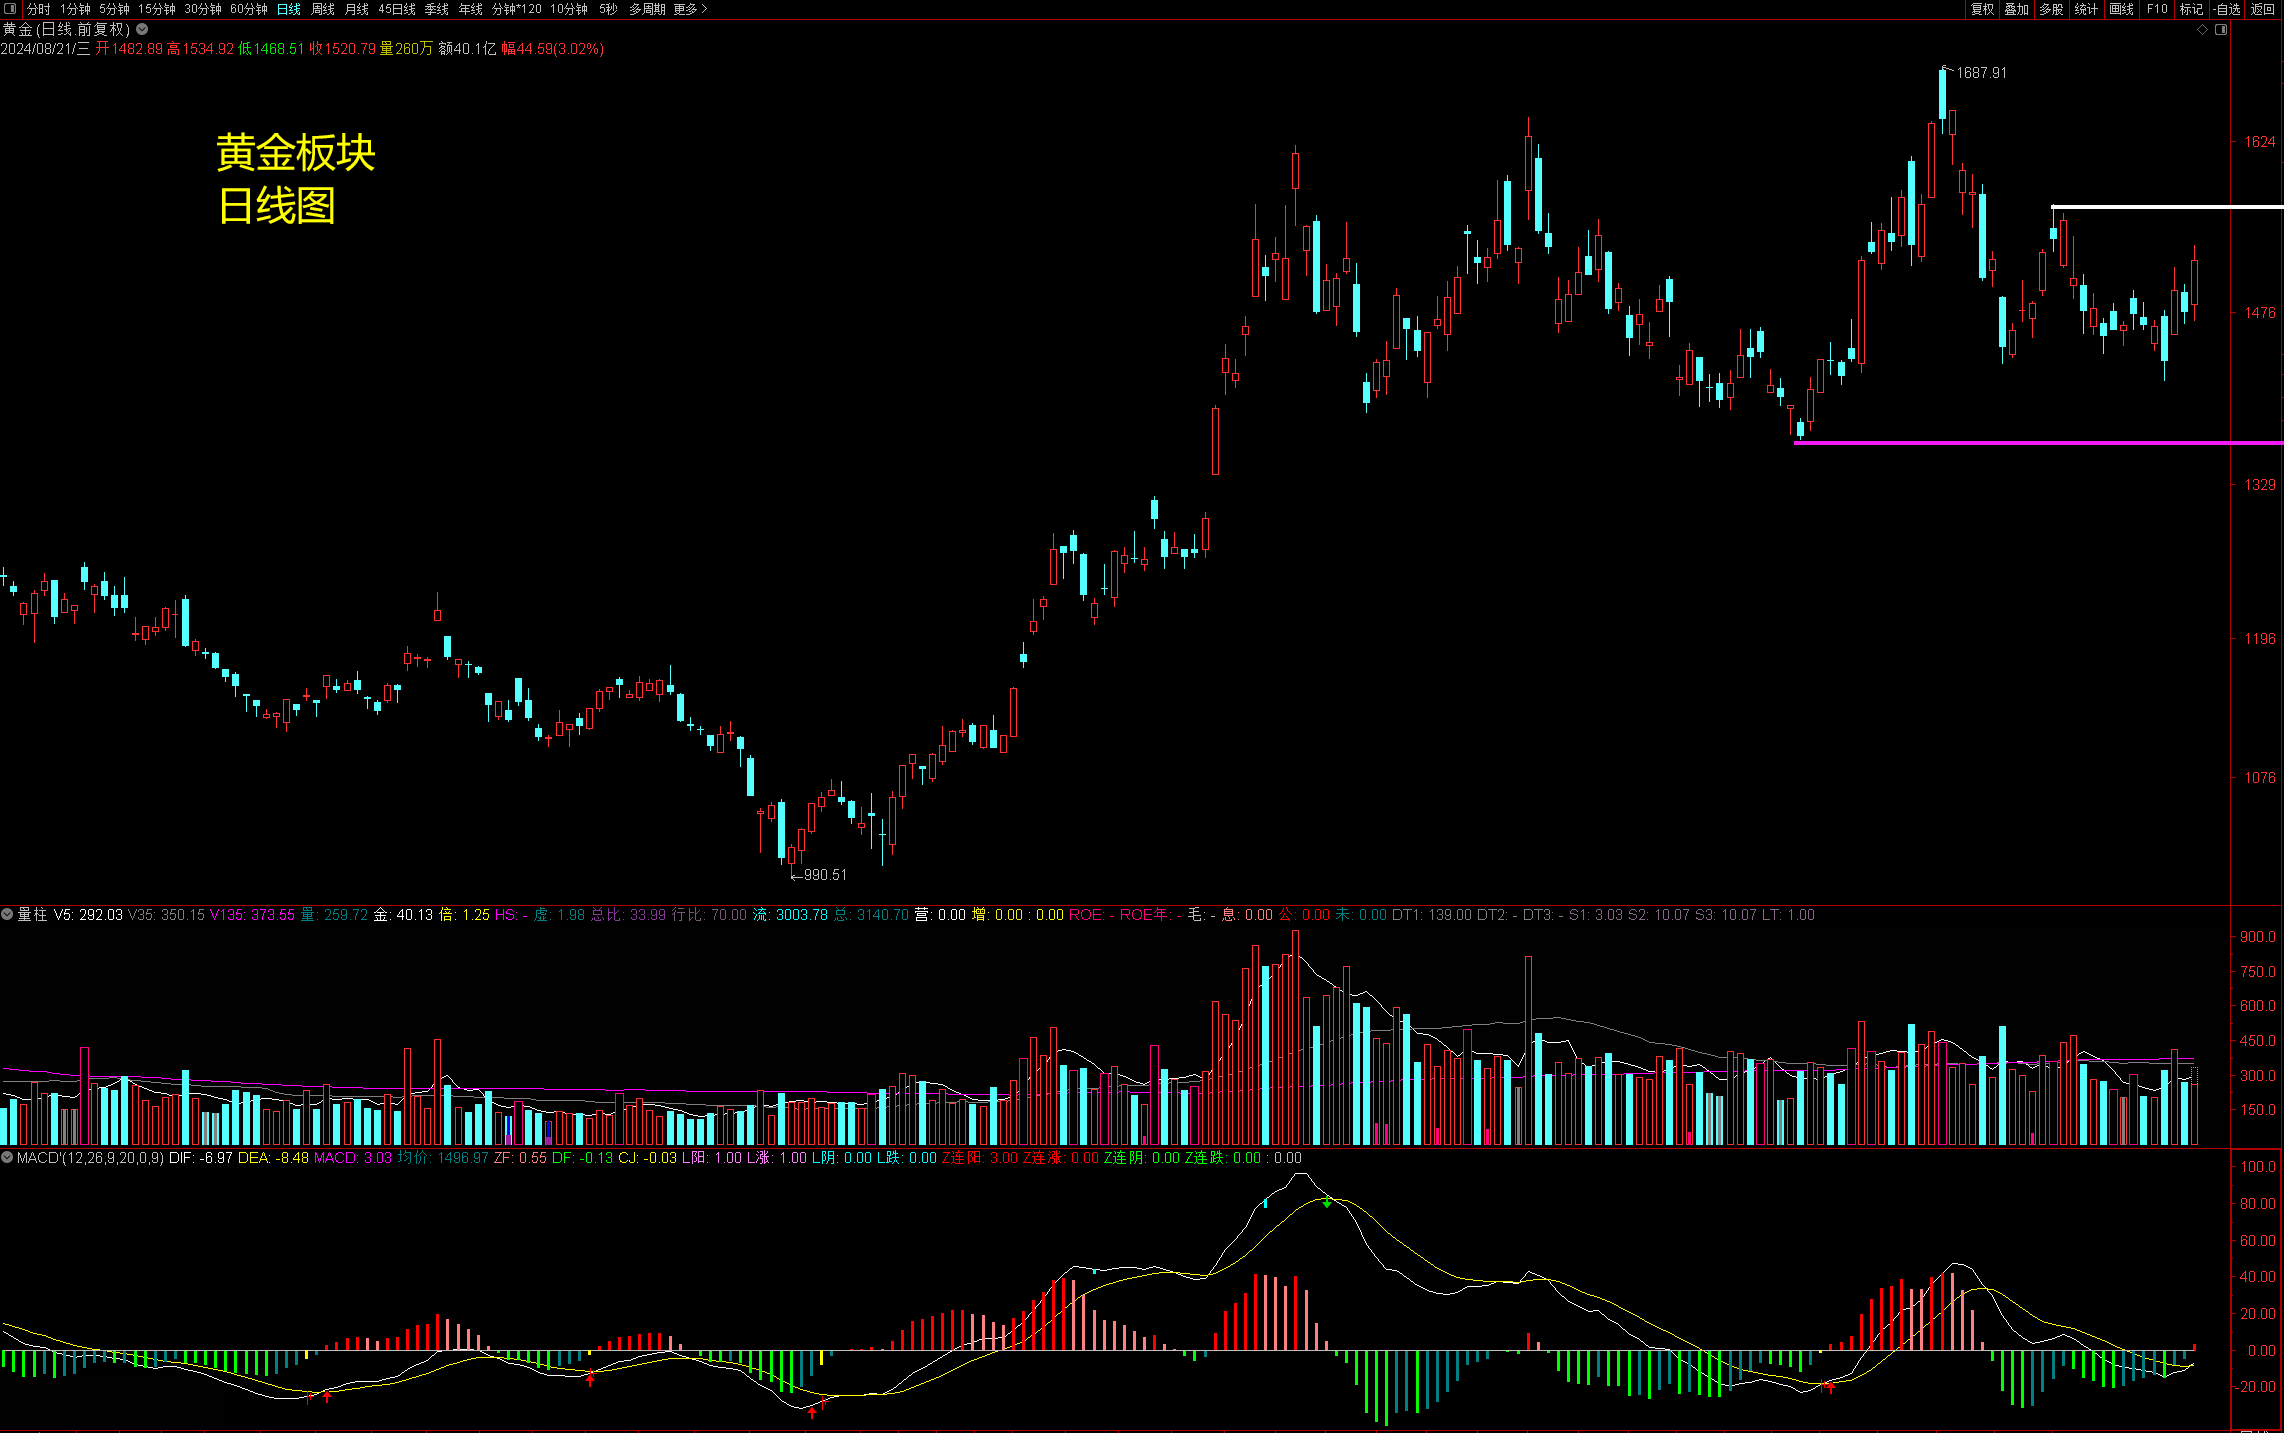Click the 叠加 overlay tool
Viewport: 2284px width, 1433px height.
(2016, 9)
